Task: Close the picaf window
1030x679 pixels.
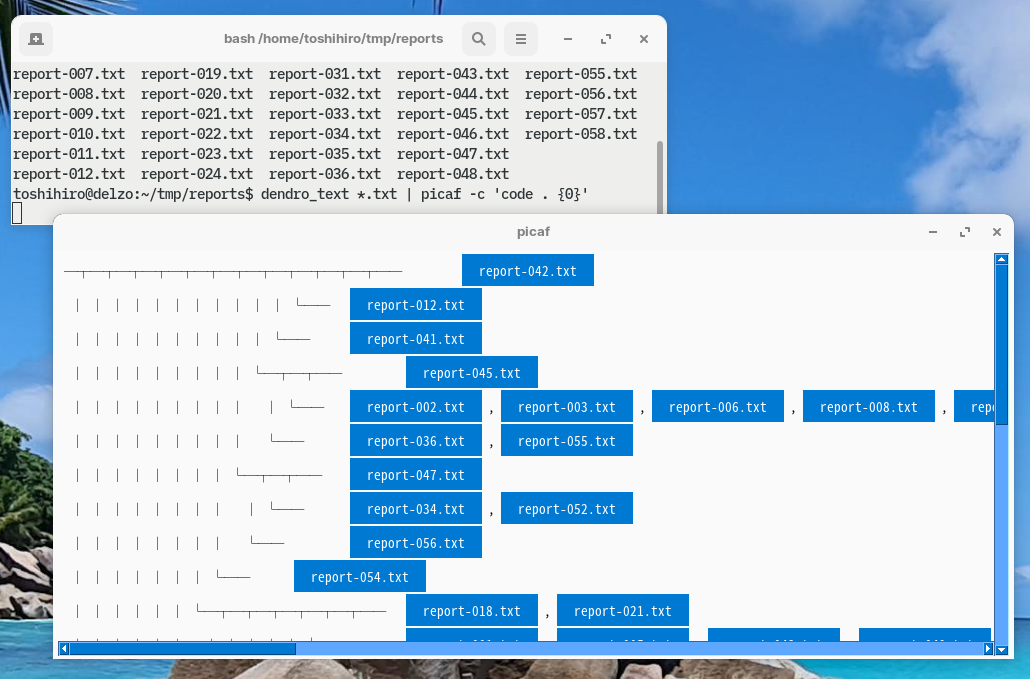Action: [997, 232]
